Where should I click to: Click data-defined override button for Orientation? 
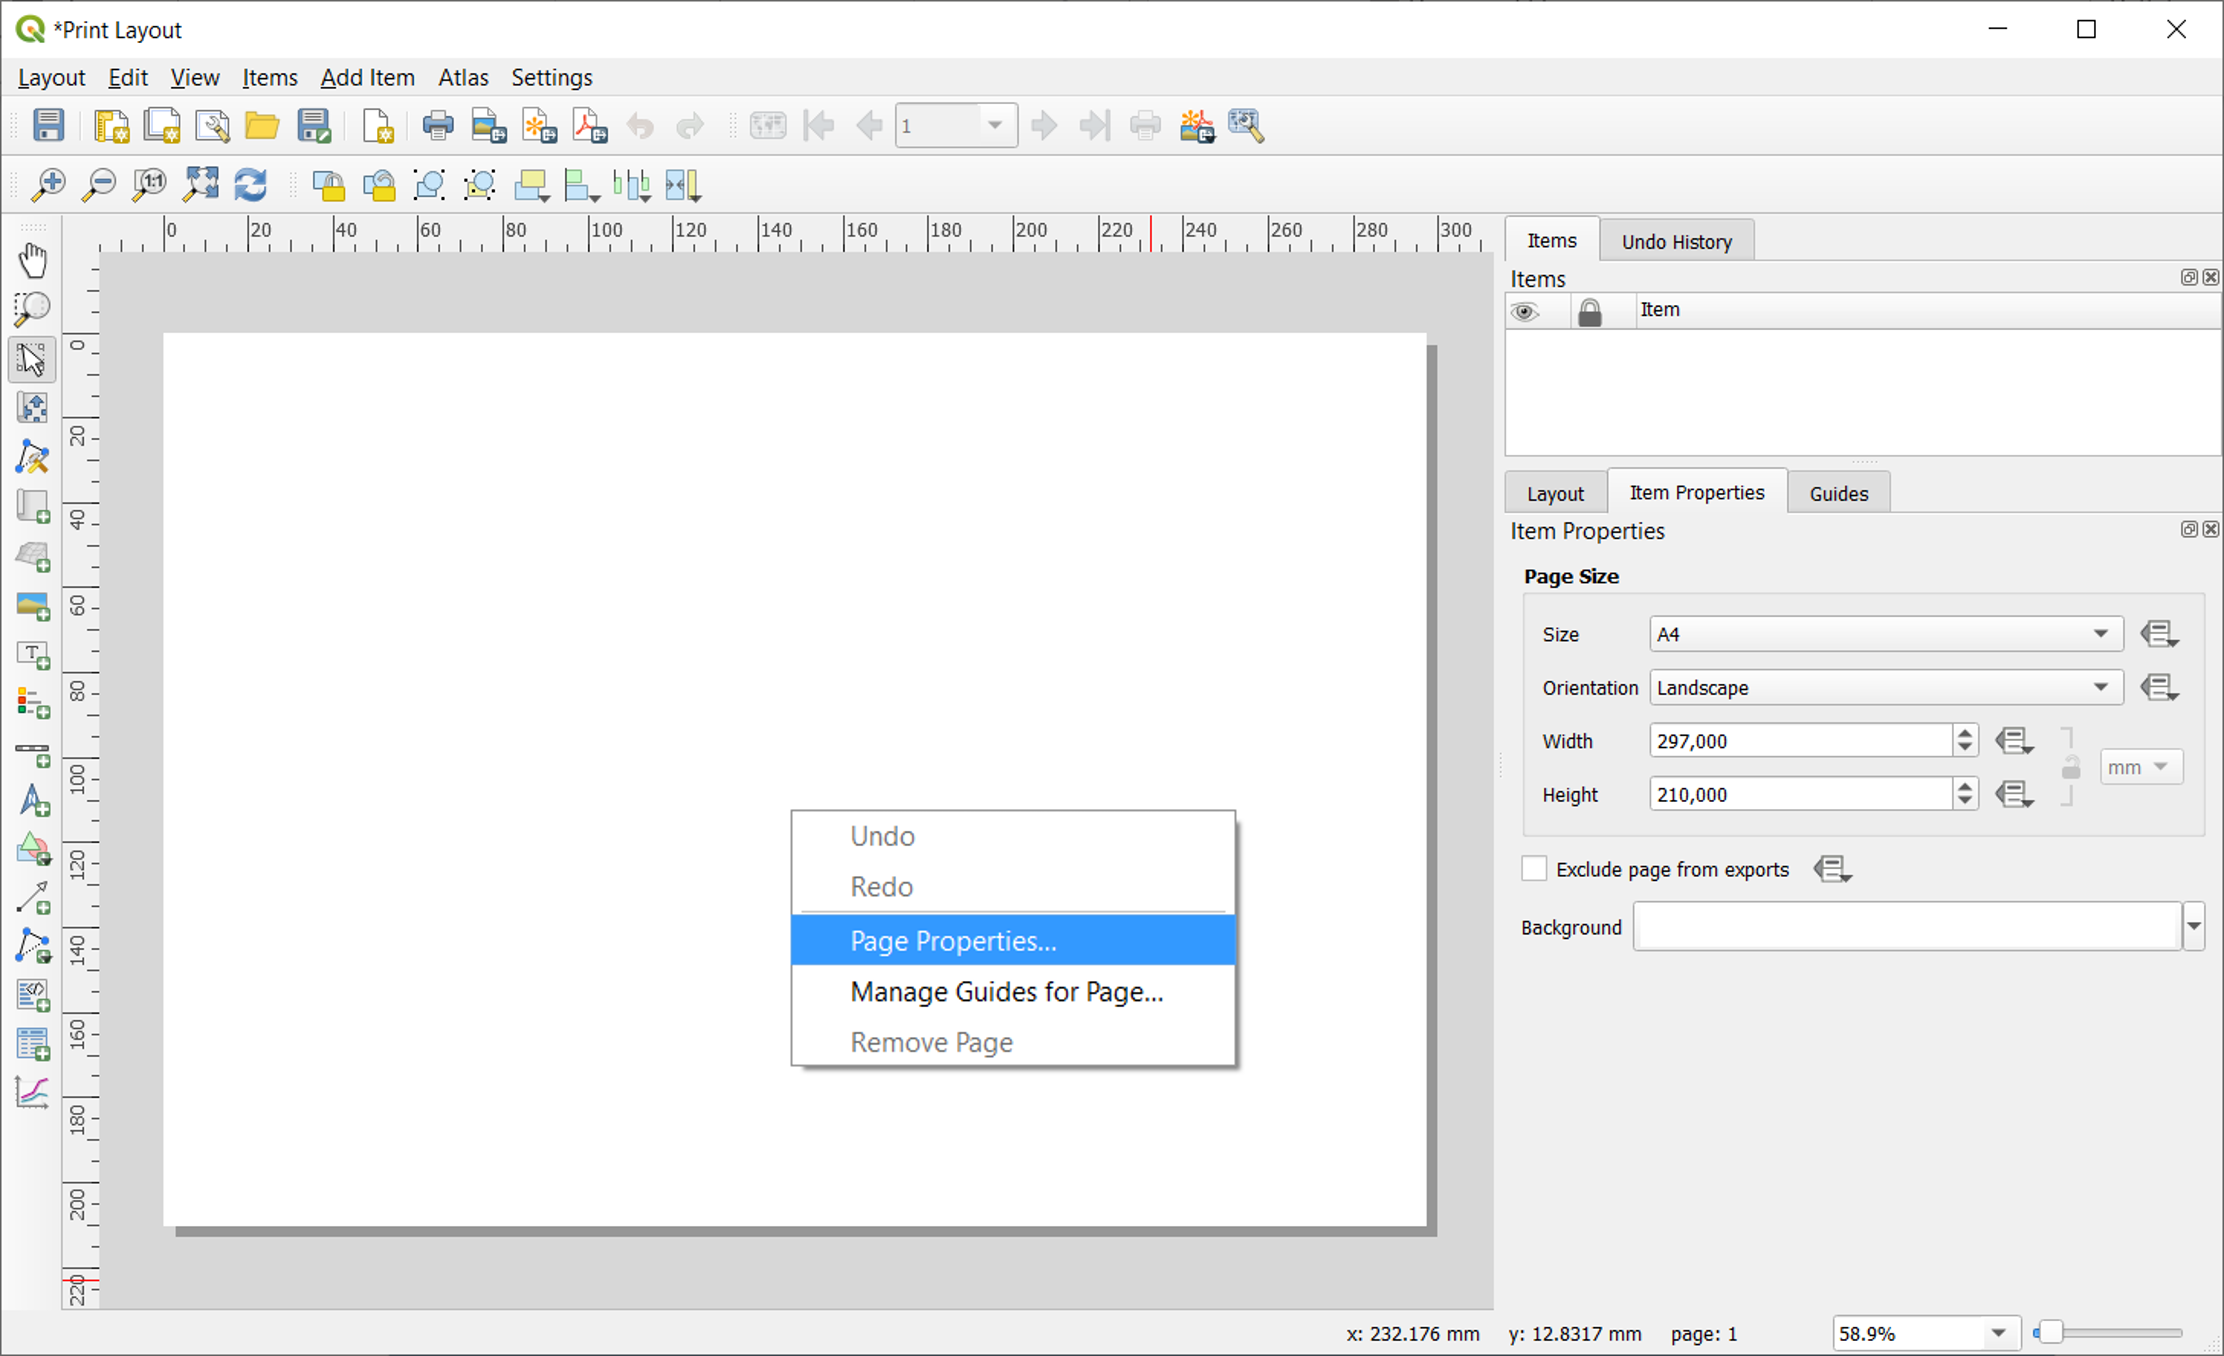tap(2159, 688)
